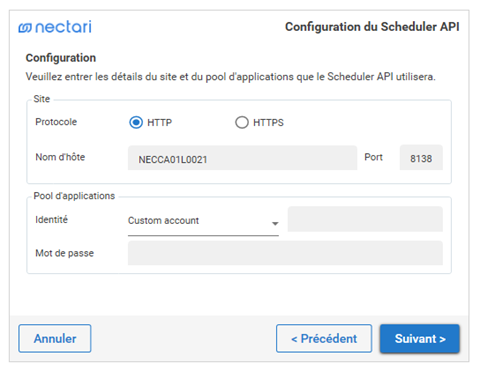Click the Nom d'hôte field NECCA01L0021
This screenshot has height=371, width=480.
pyautogui.click(x=242, y=158)
